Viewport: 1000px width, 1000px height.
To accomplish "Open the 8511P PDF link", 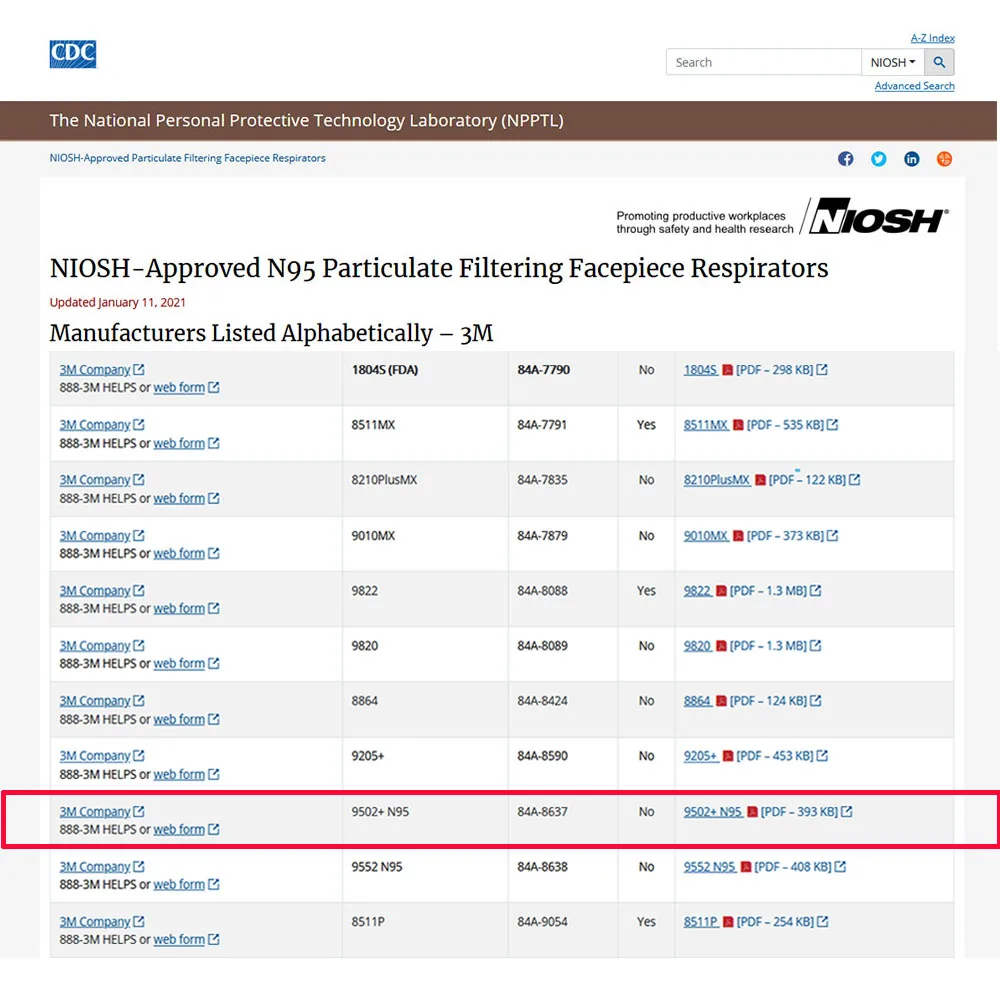I will pyautogui.click(x=701, y=922).
